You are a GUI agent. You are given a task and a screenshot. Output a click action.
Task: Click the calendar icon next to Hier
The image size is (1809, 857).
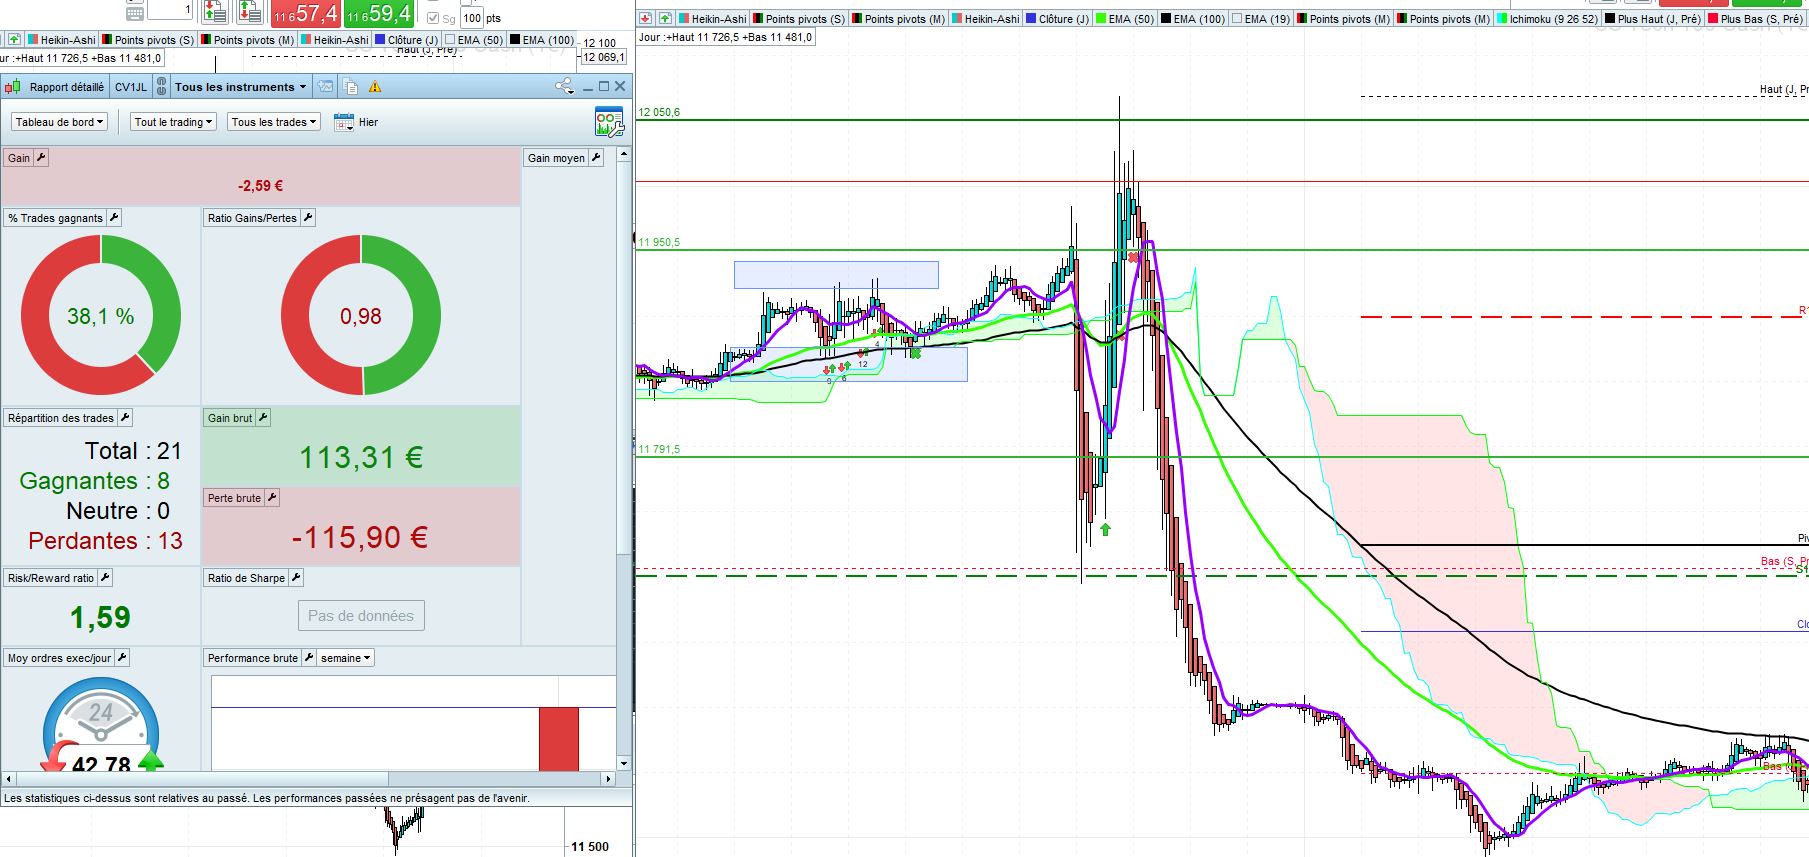point(344,122)
